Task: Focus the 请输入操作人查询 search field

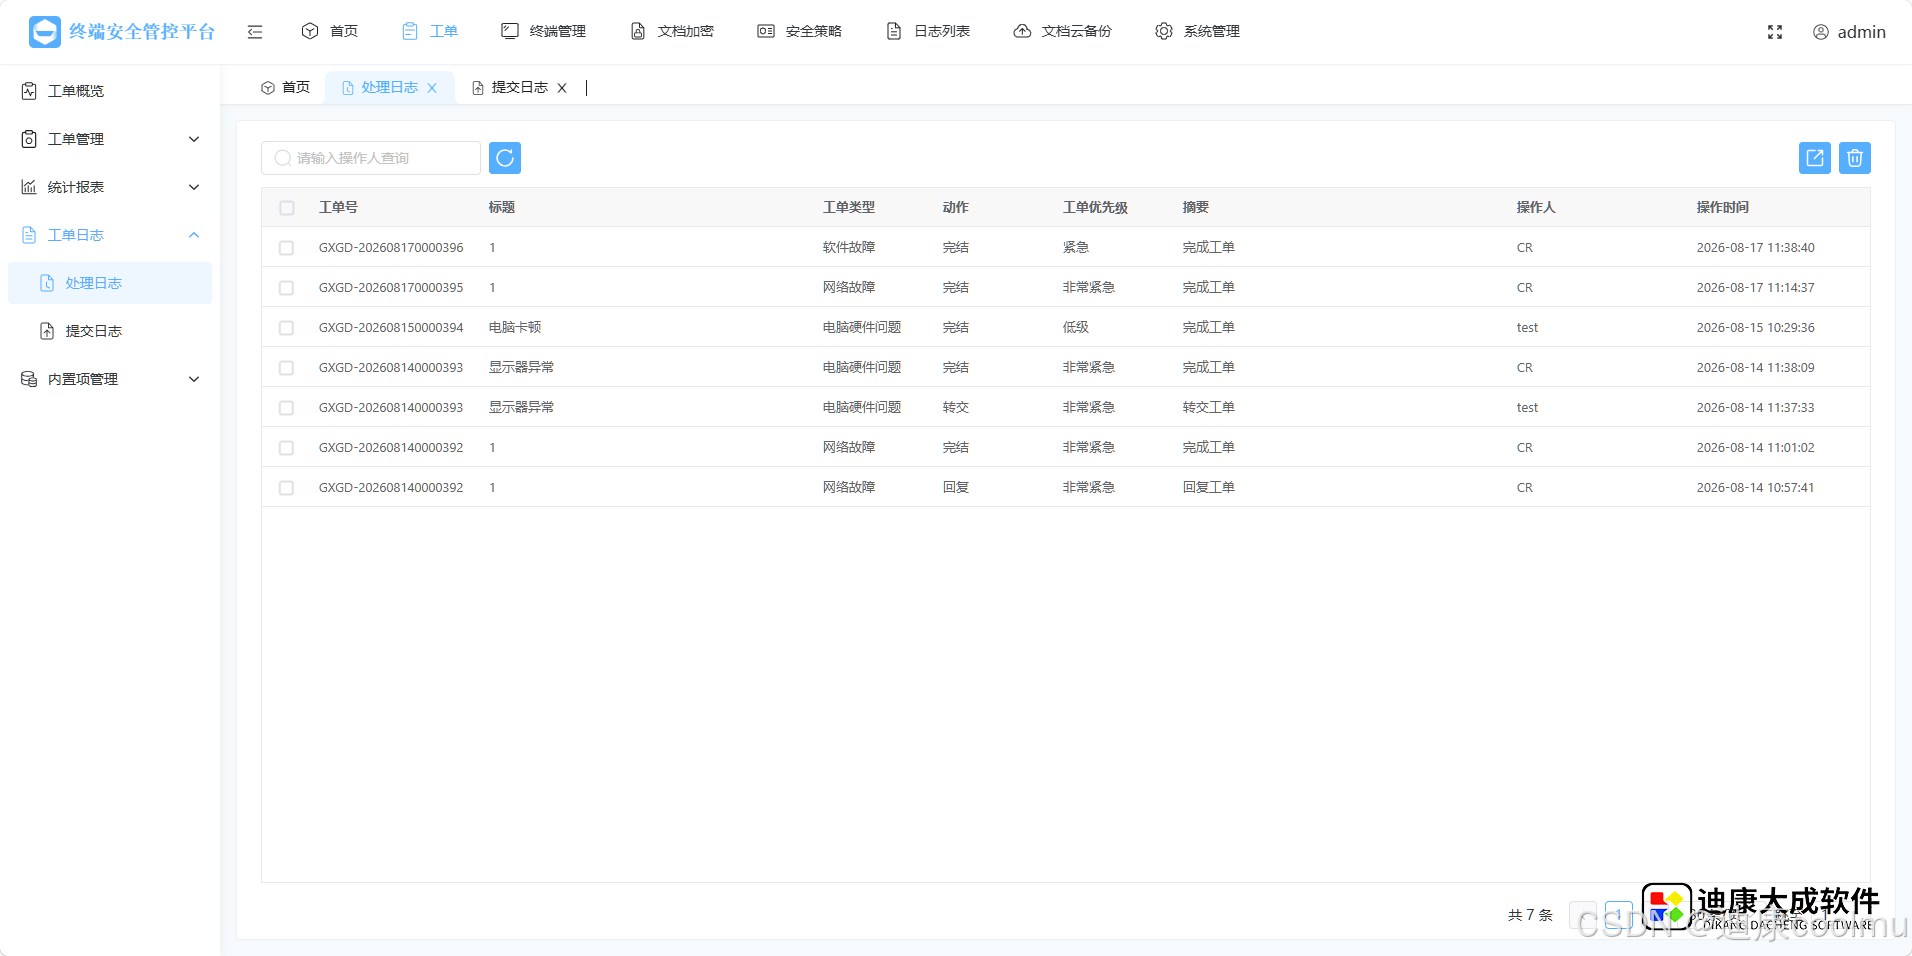Action: [371, 158]
